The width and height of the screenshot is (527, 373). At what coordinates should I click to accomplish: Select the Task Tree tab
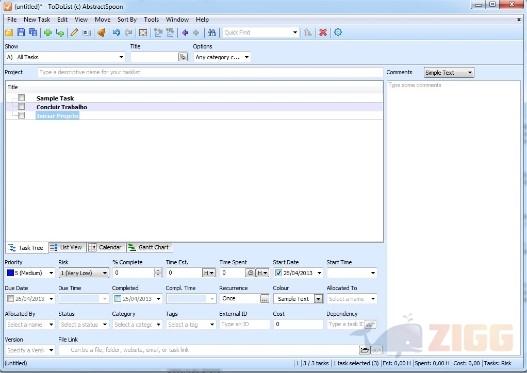tap(27, 248)
